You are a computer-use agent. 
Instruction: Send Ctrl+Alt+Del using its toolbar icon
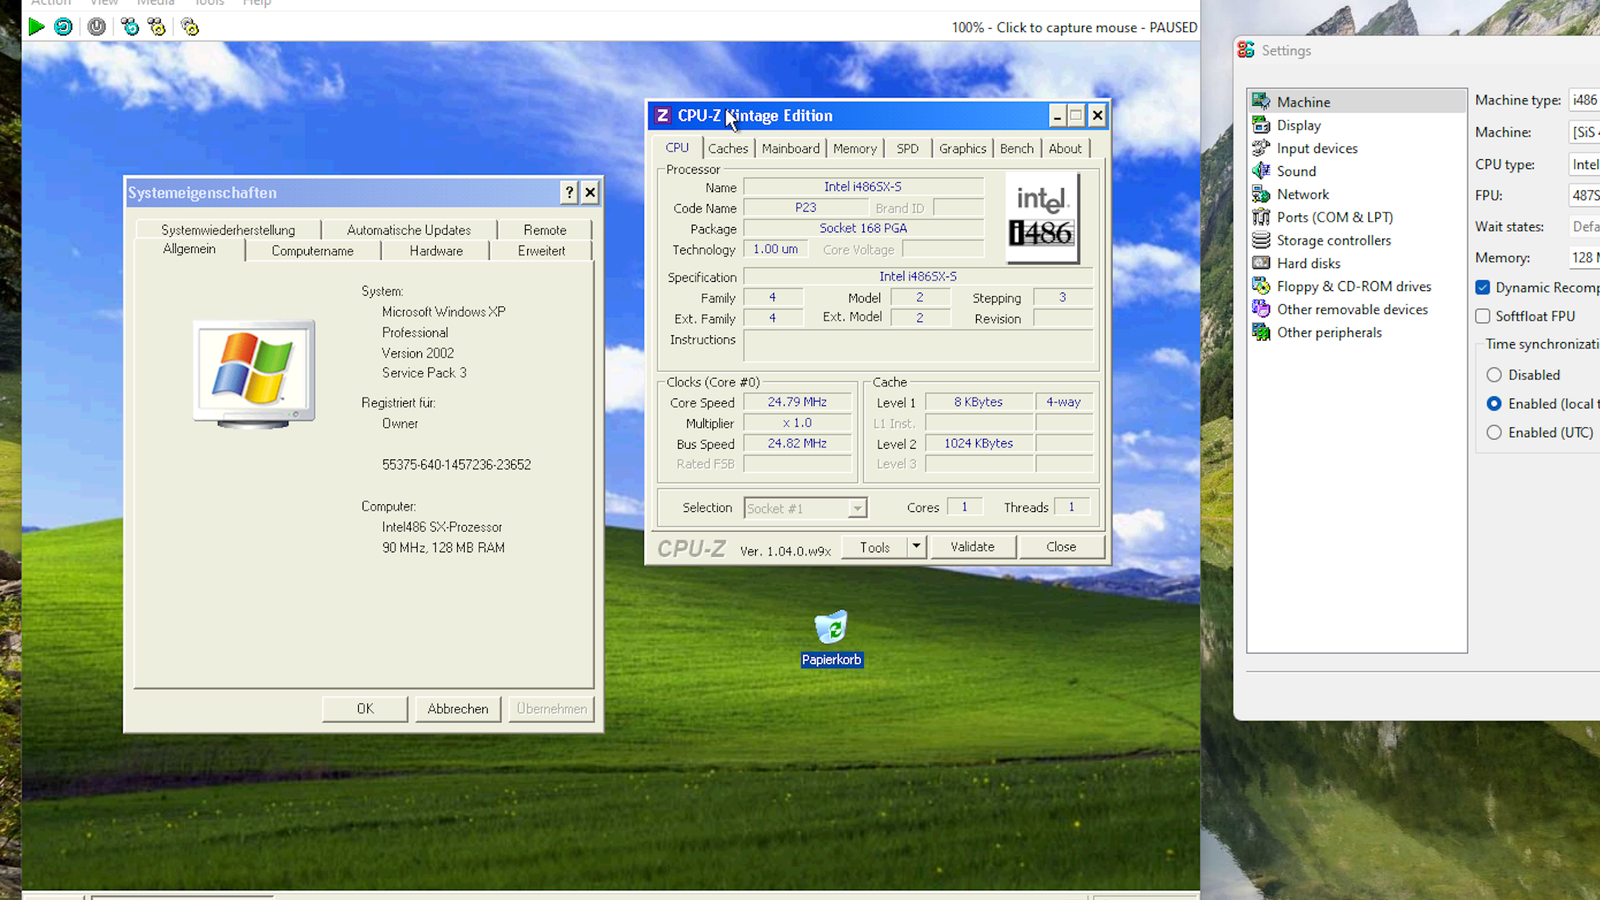tap(130, 27)
